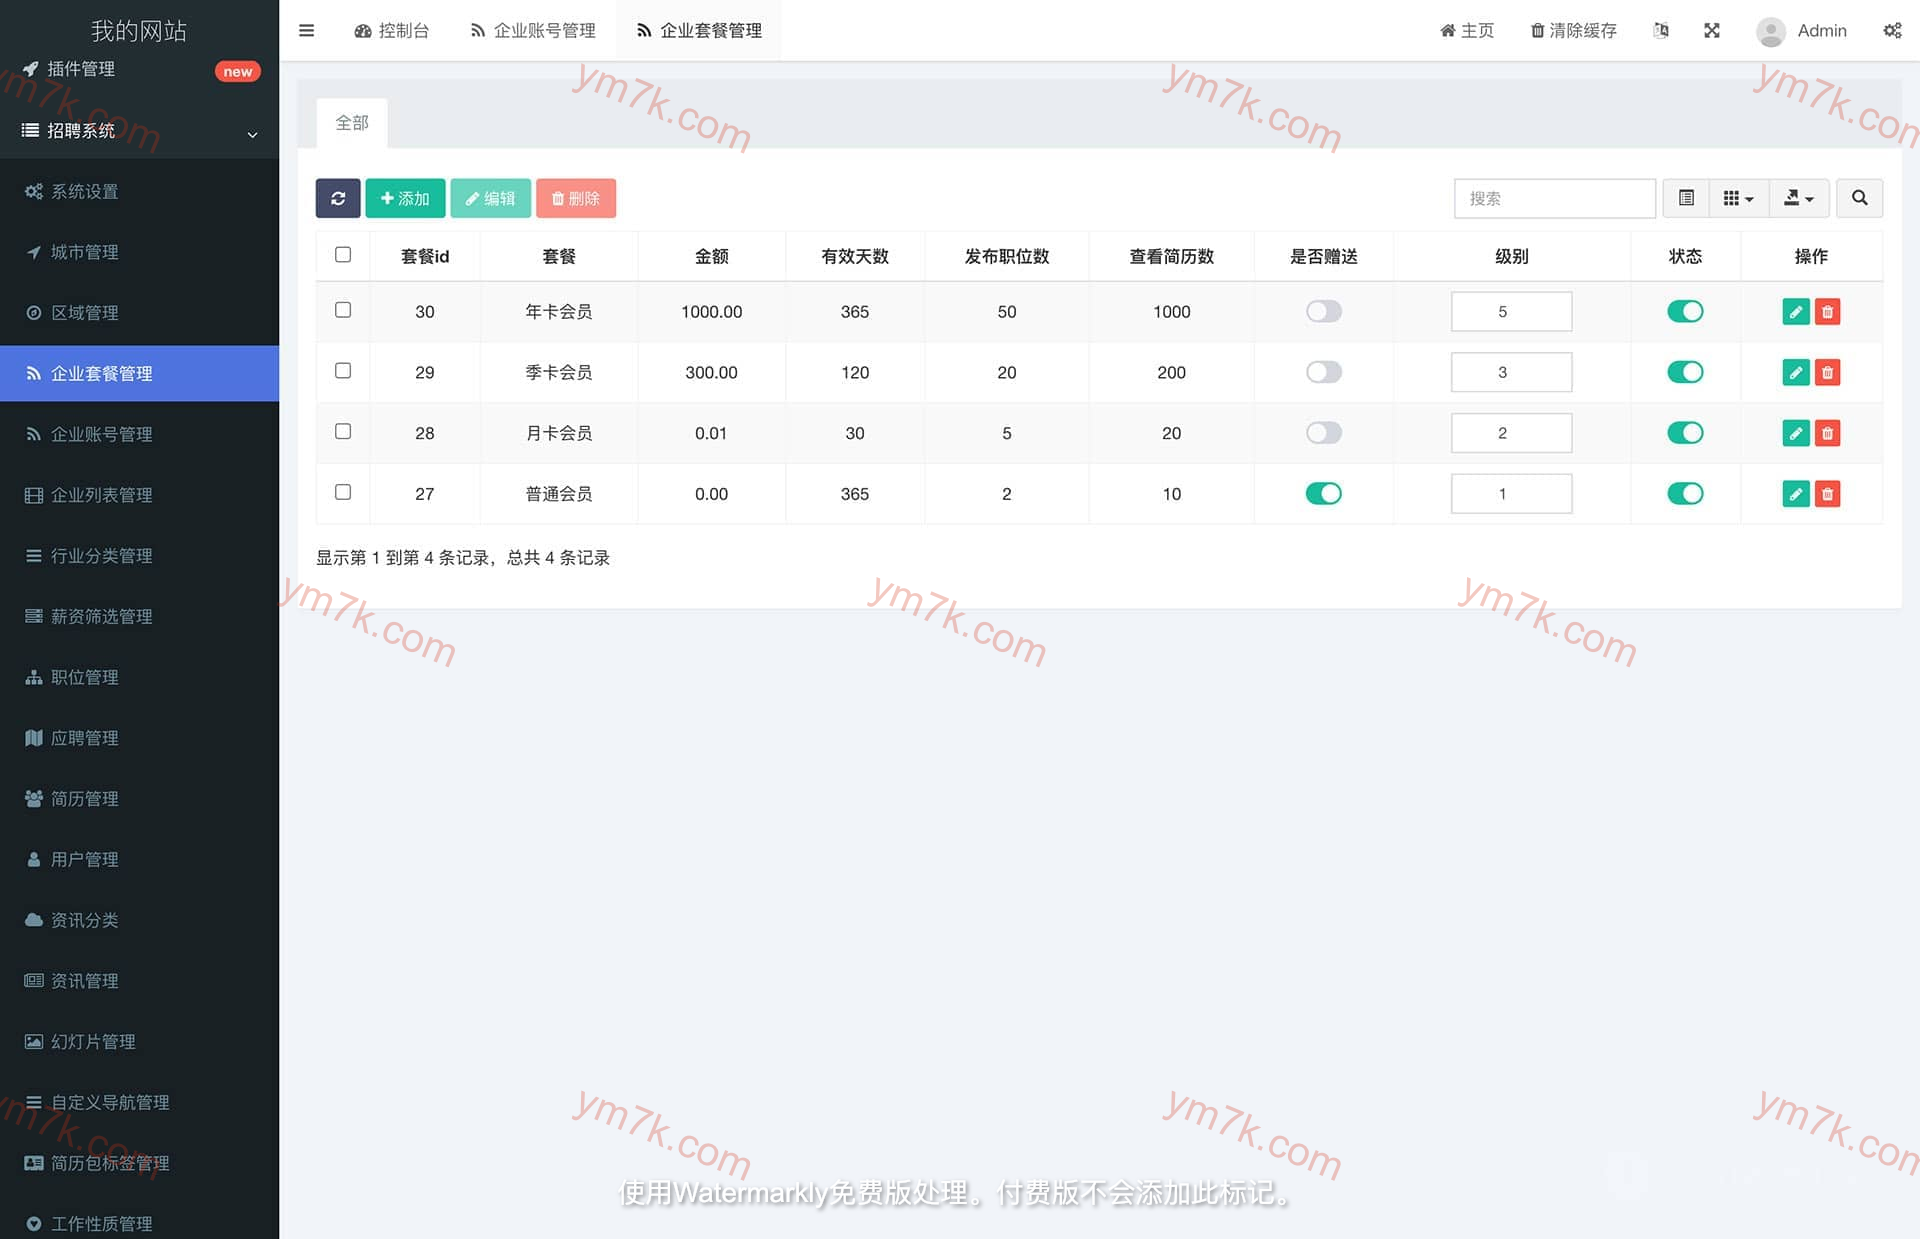Screen dimensions: 1920x1239
Task: Open 薪资筛选管理 in the sidebar
Action: tap(139, 616)
